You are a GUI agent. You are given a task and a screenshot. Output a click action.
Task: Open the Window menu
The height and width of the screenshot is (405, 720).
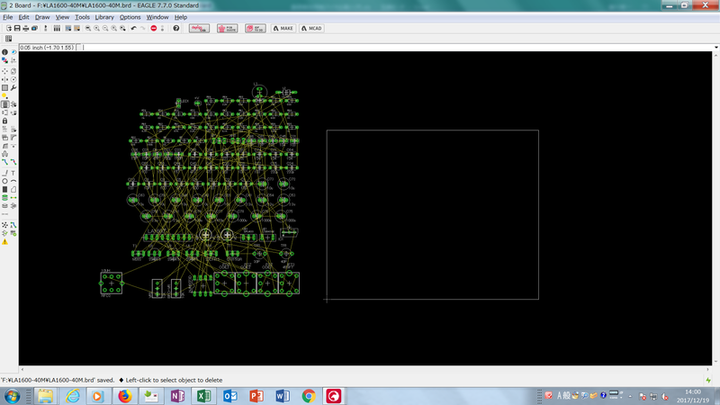tap(157, 17)
